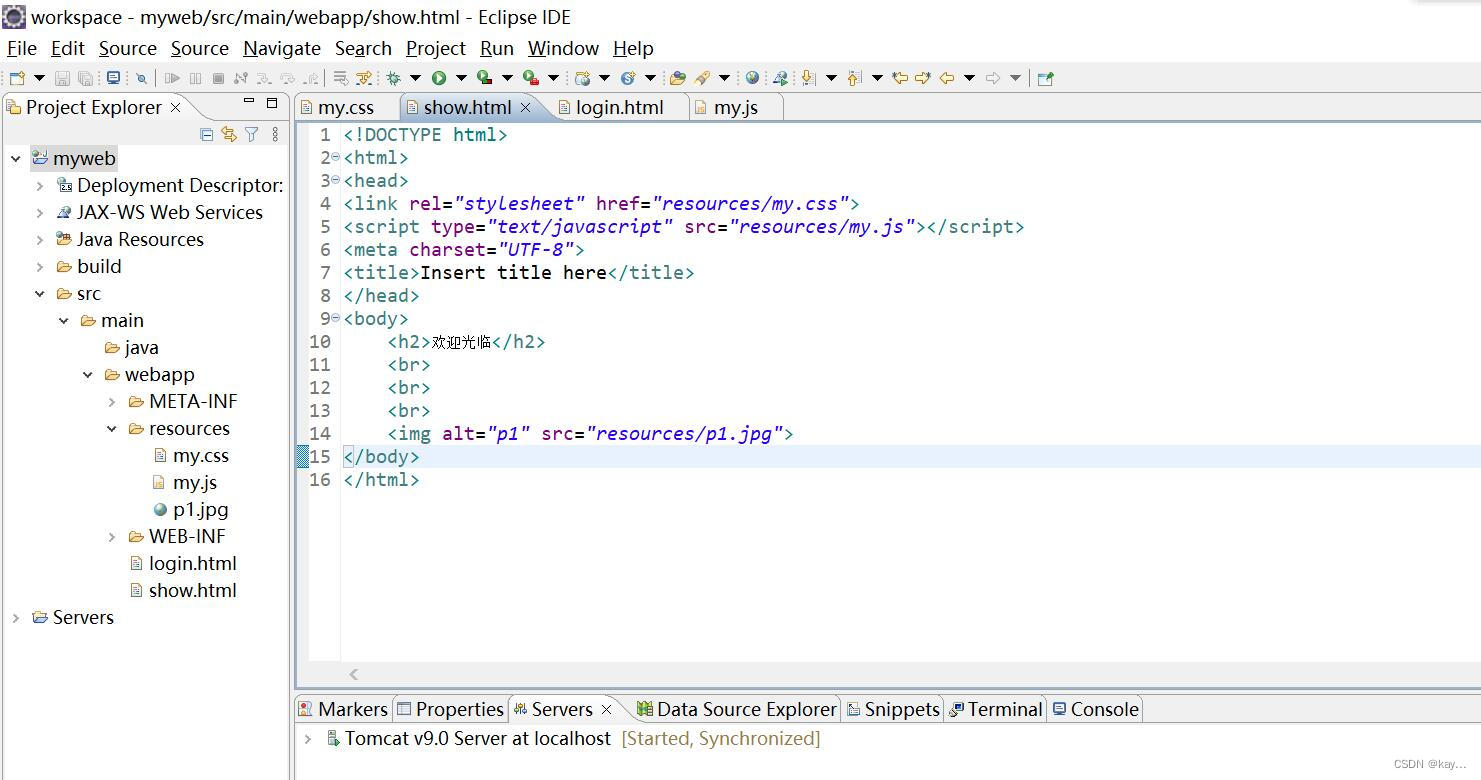Expand the WEB-INF folder node
1481x780 pixels.
112,536
